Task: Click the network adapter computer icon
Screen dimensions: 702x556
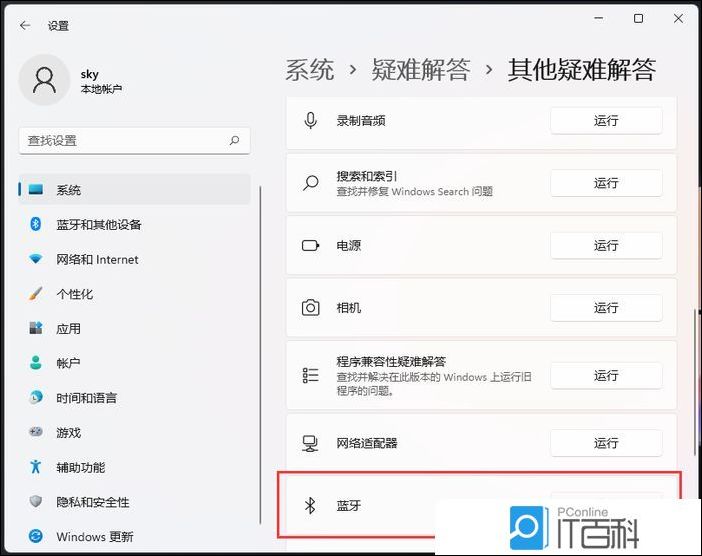Action: (x=310, y=443)
